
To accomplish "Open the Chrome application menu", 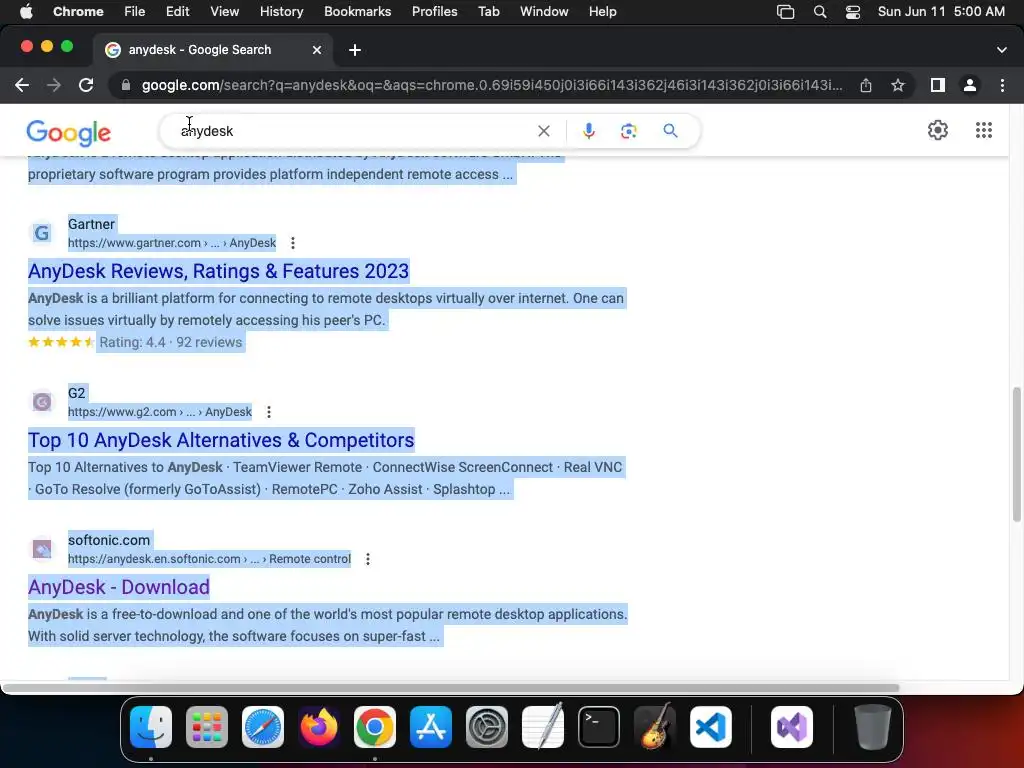I will 78,12.
